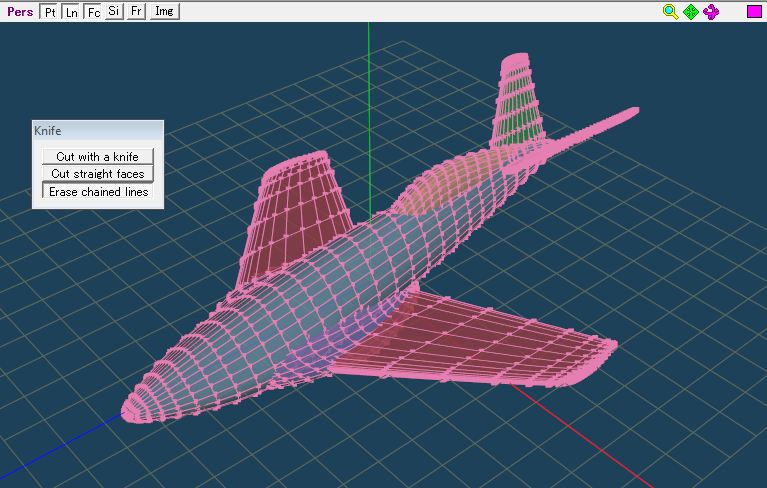Click the magnifier zoom view icon

(670, 12)
